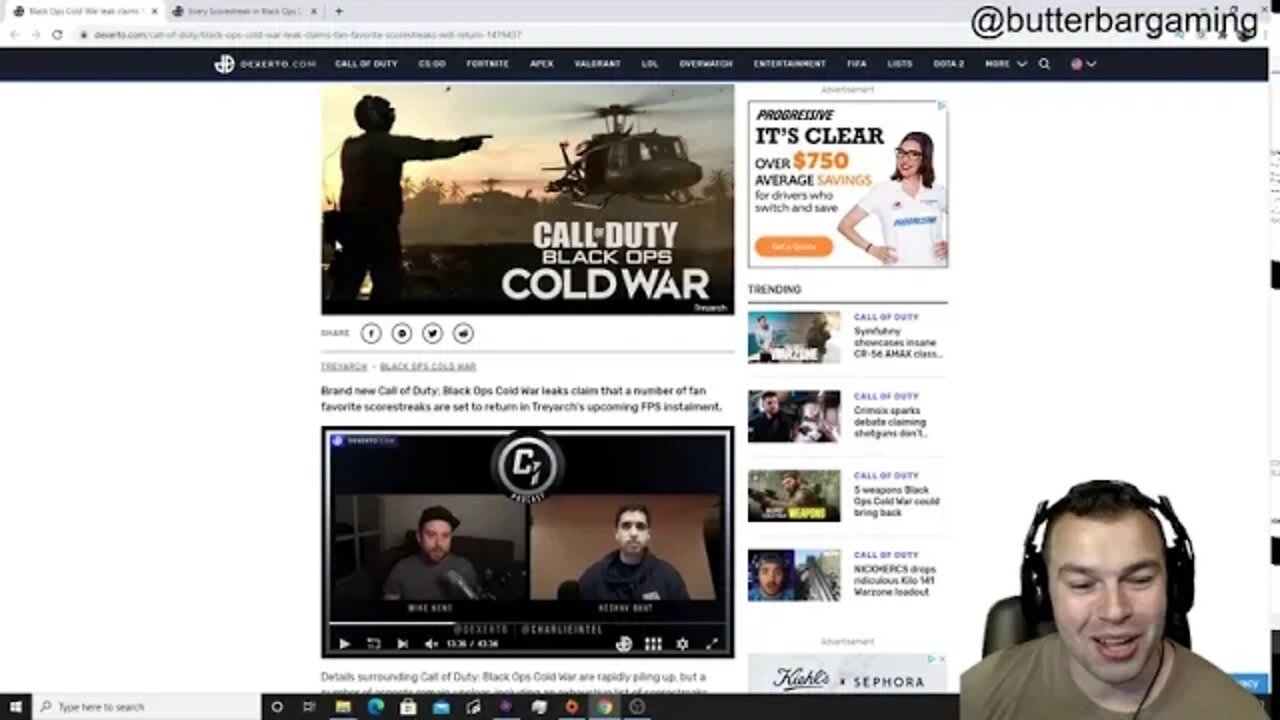The height and width of the screenshot is (720, 1280).
Task: Click the NICKMERCS article thumbnail
Action: pos(794,575)
